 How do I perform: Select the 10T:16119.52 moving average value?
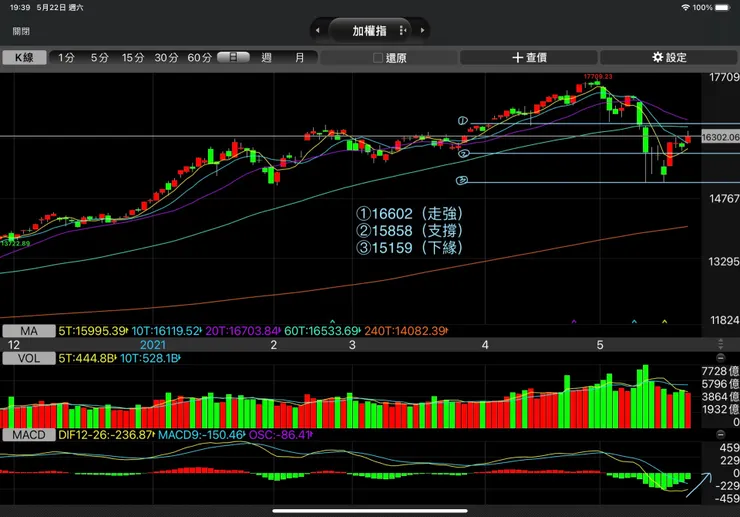167,331
